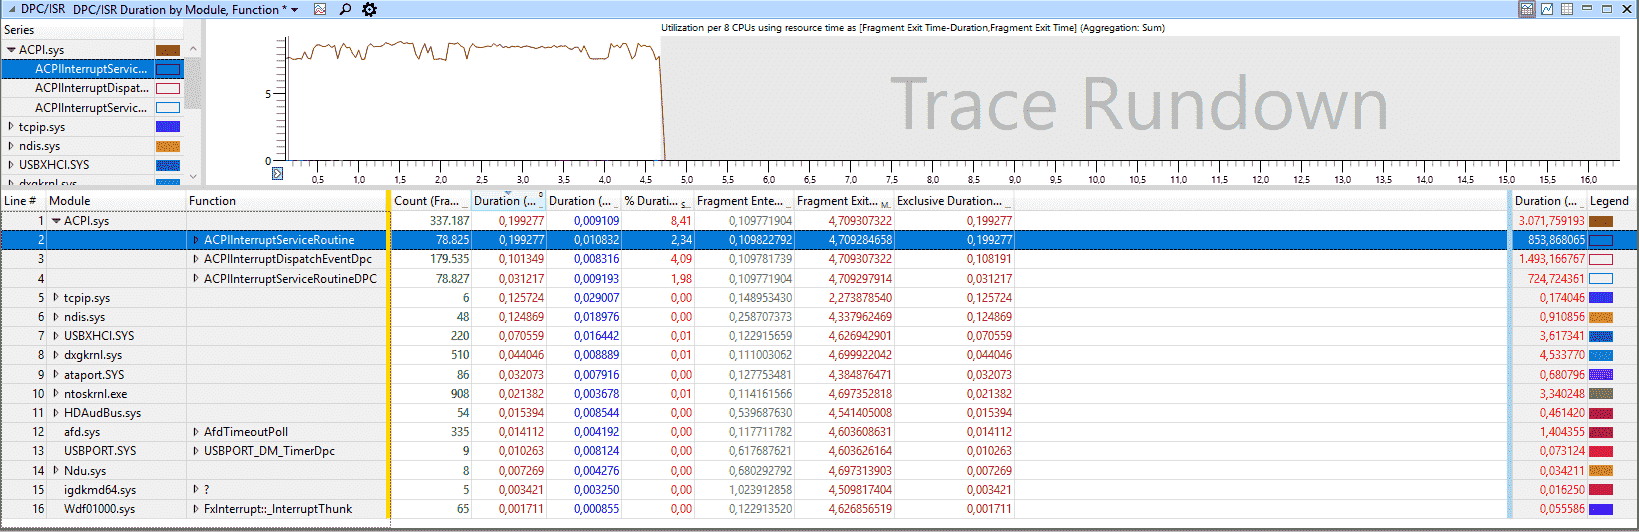The image size is (1639, 532).
Task: Sort by Count (Fra... column header
Action: pos(431,201)
